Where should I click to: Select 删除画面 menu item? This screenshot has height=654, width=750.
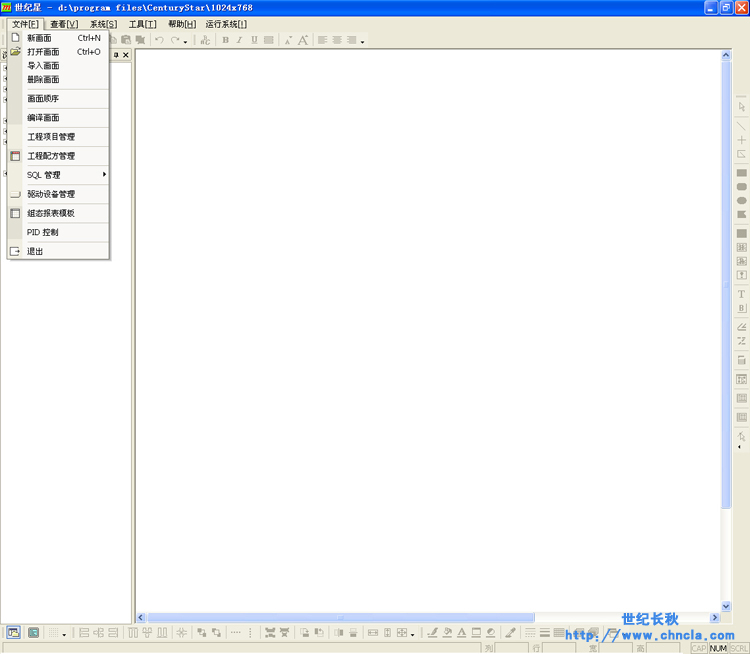tap(58, 79)
